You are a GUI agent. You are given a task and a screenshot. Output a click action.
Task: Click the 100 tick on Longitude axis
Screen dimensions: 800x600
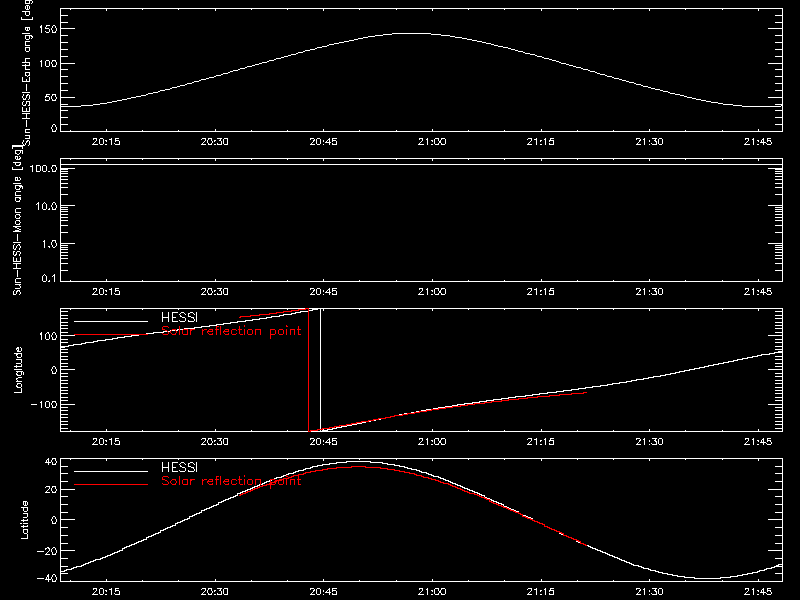click(48, 336)
